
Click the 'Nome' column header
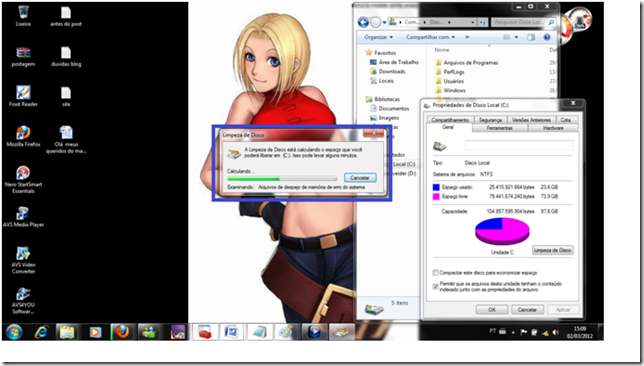coord(442,50)
